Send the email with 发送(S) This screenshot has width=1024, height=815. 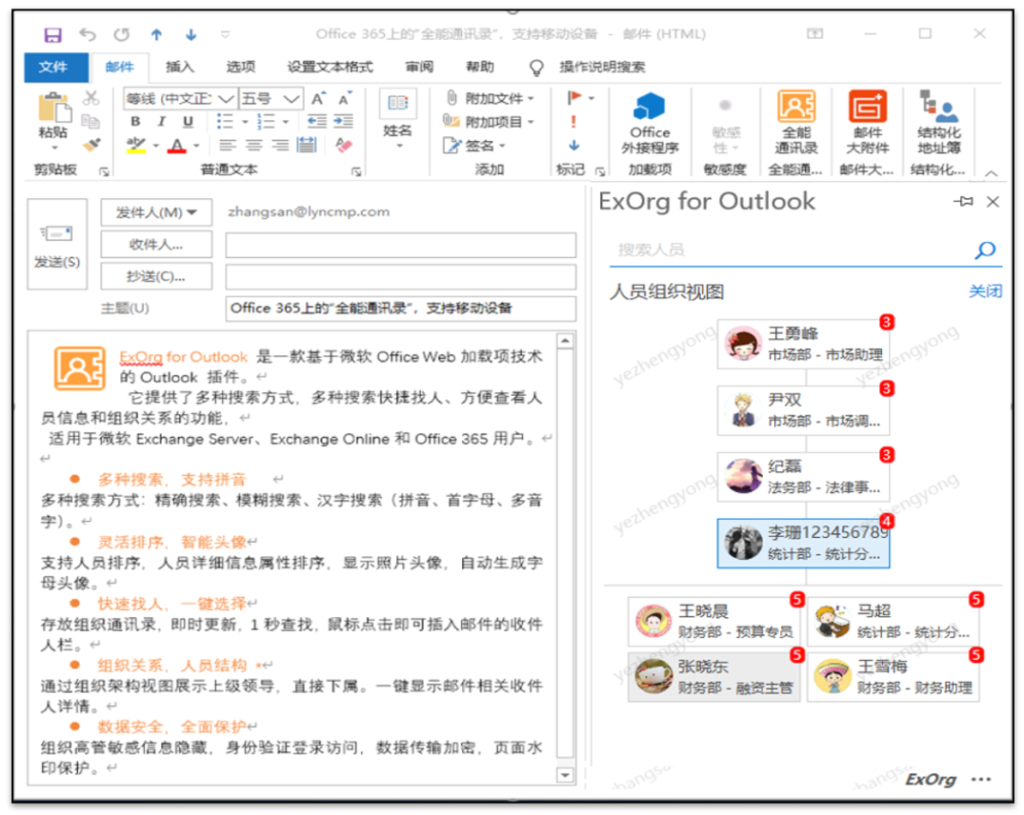pyautogui.click(x=57, y=244)
